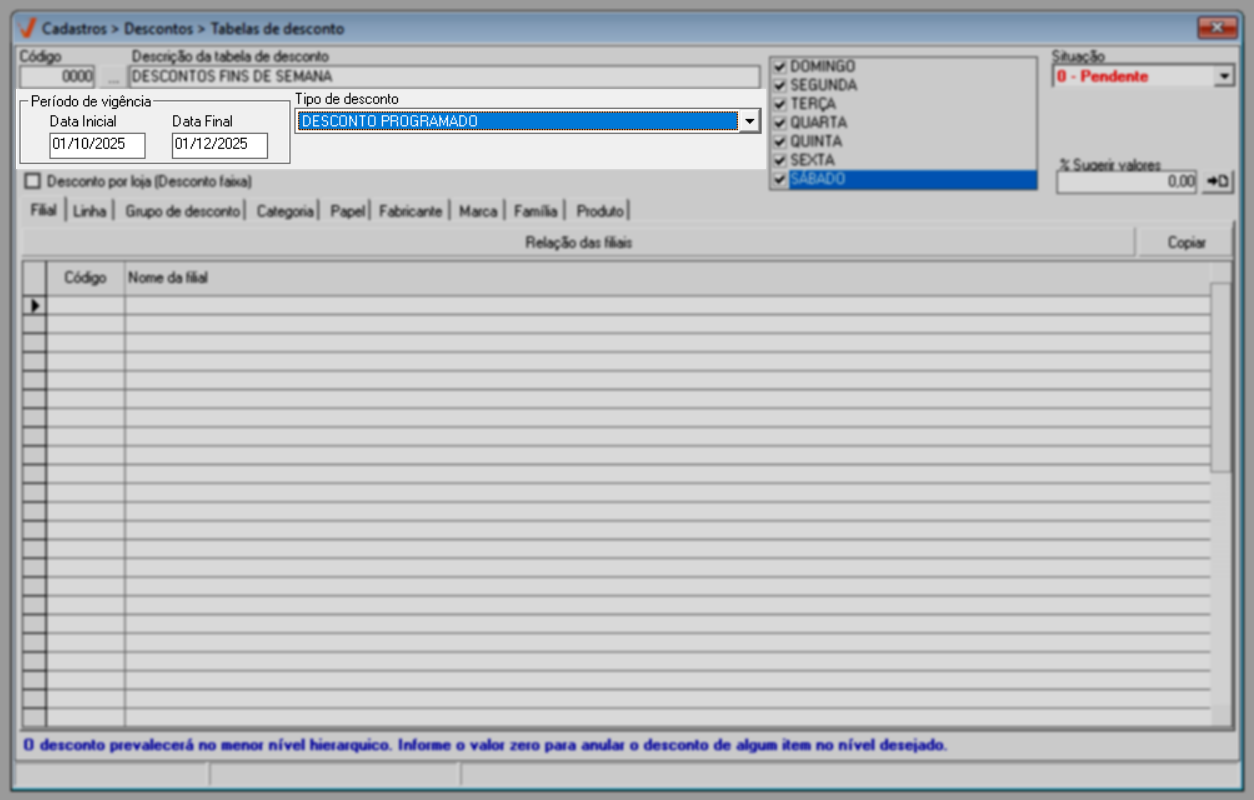This screenshot has height=800, width=1254.
Task: Select the first grid row marker arrow
Action: pos(34,305)
